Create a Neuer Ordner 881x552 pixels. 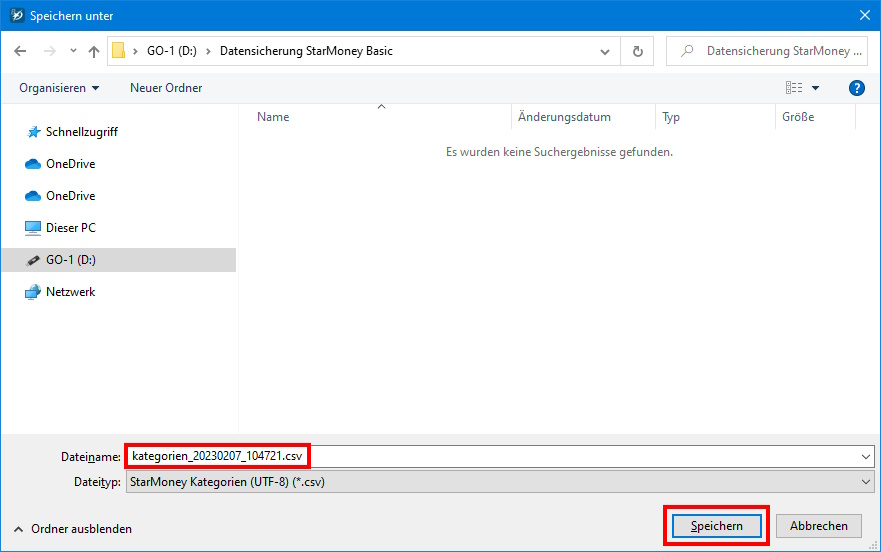[166, 88]
